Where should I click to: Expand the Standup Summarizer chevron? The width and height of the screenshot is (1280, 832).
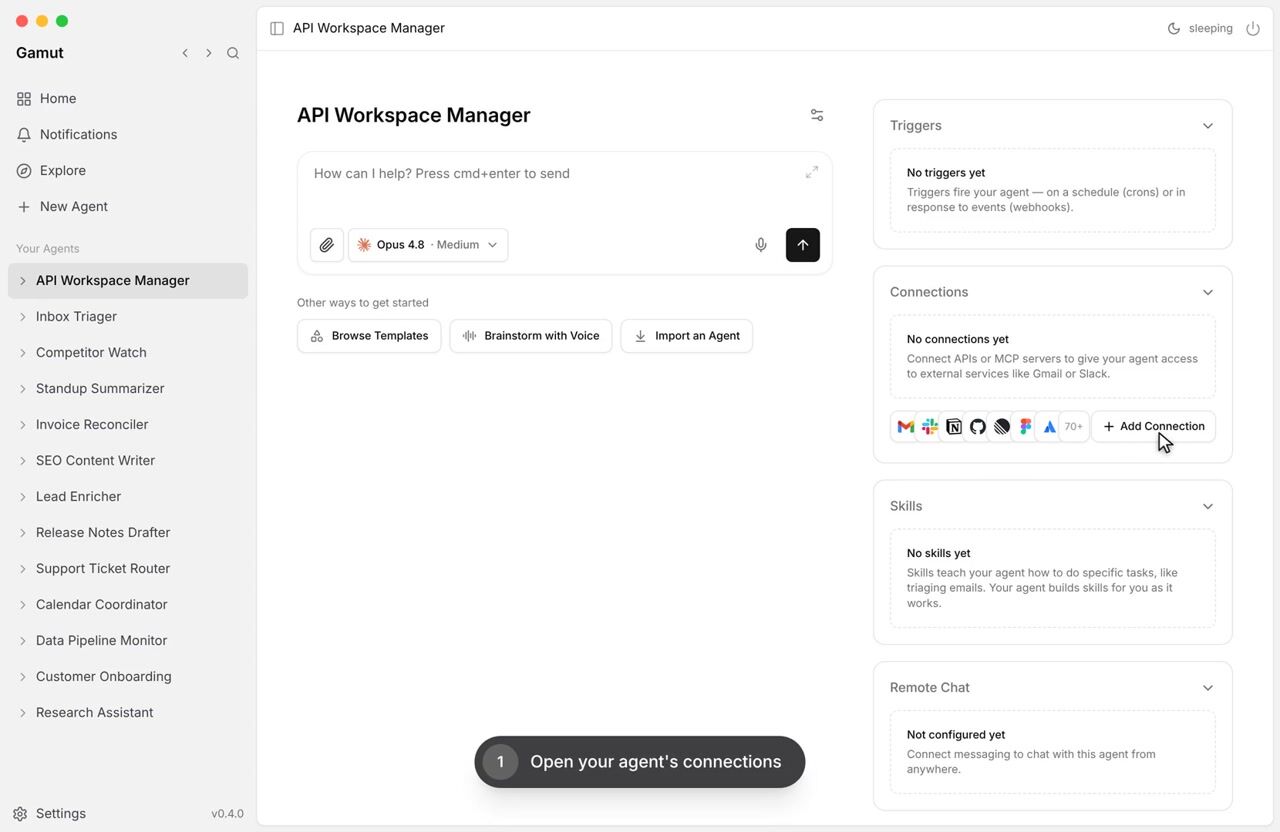tap(23, 389)
